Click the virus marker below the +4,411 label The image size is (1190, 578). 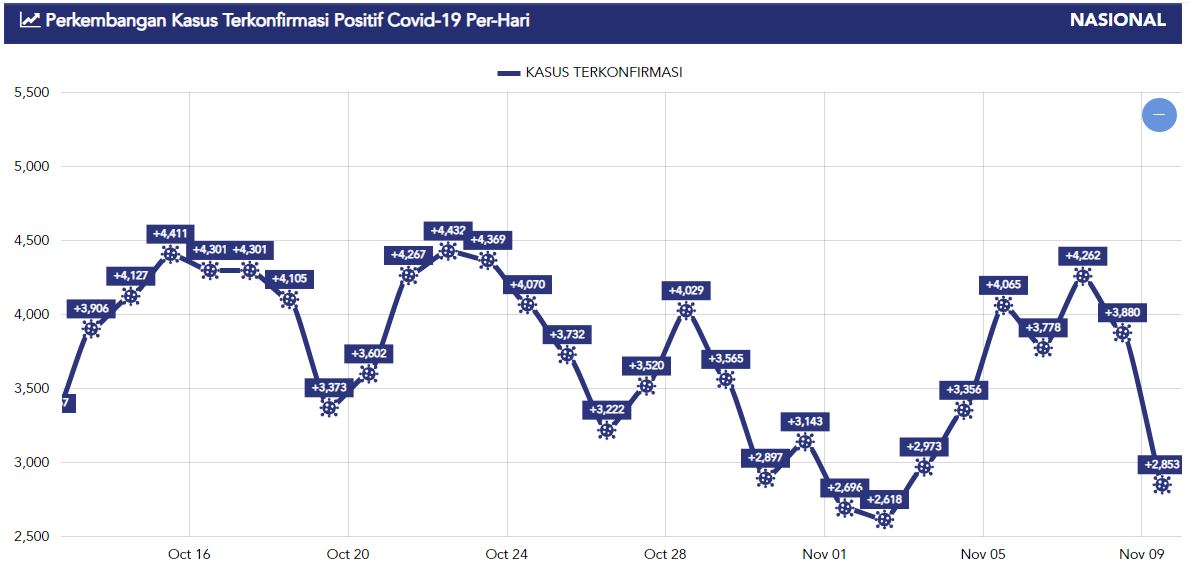[170, 254]
